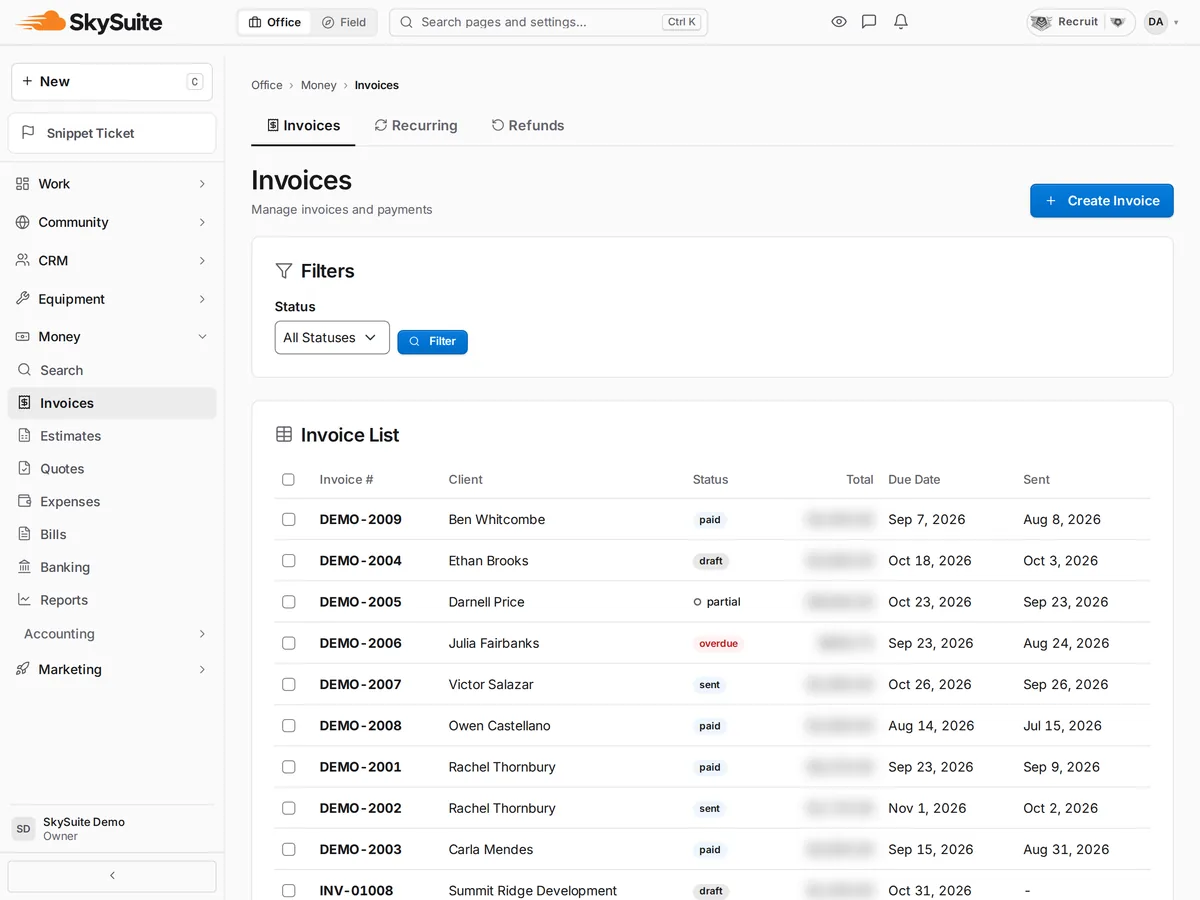Open the chat messages icon
This screenshot has height=900, width=1200.
[x=869, y=22]
